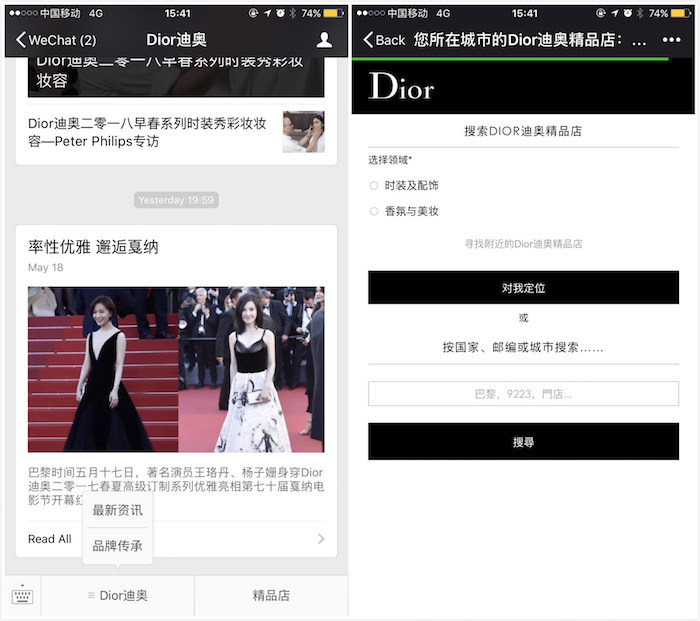Focus the city or postcode search field

[523, 394]
